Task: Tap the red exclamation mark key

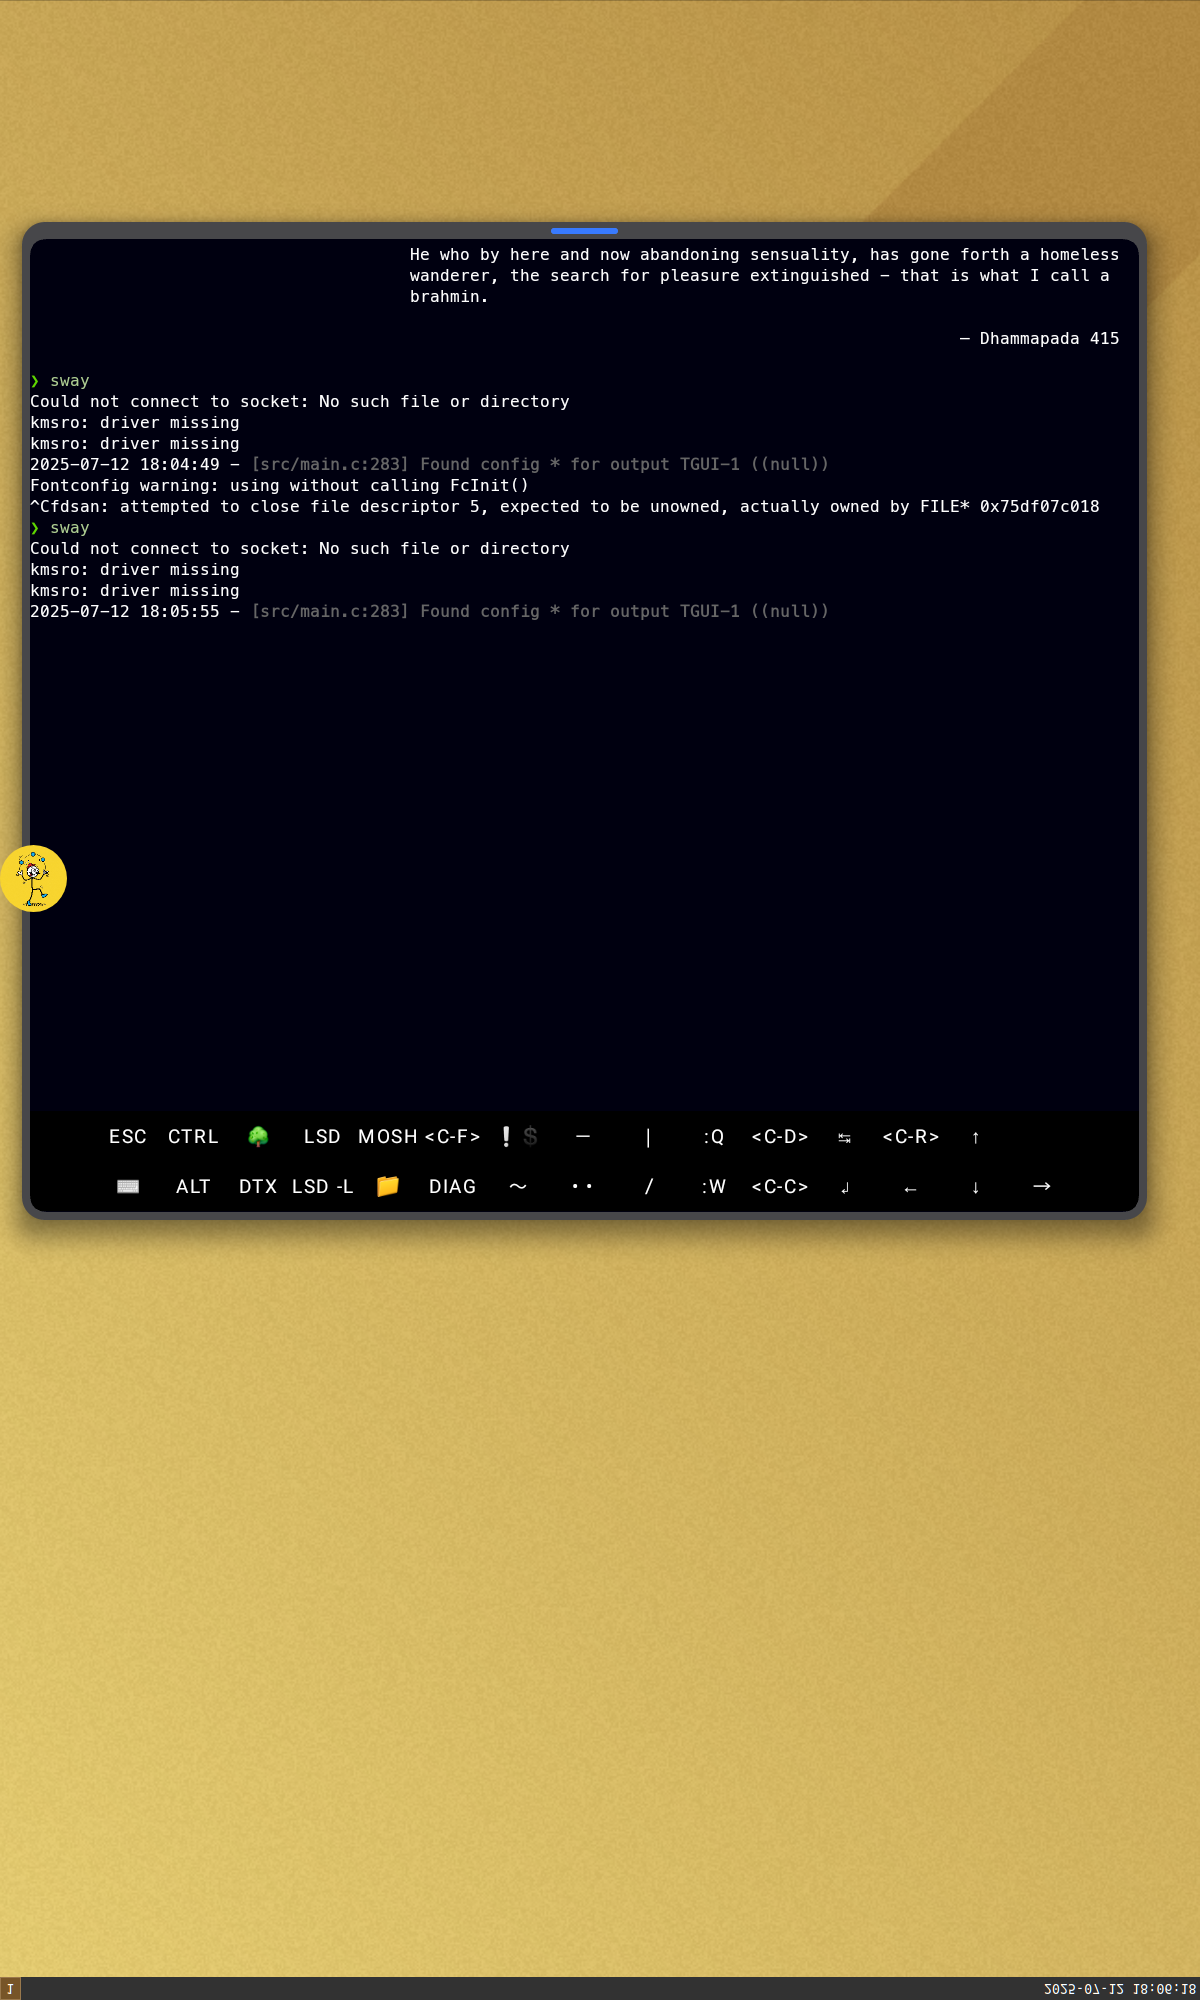Action: (506, 1137)
